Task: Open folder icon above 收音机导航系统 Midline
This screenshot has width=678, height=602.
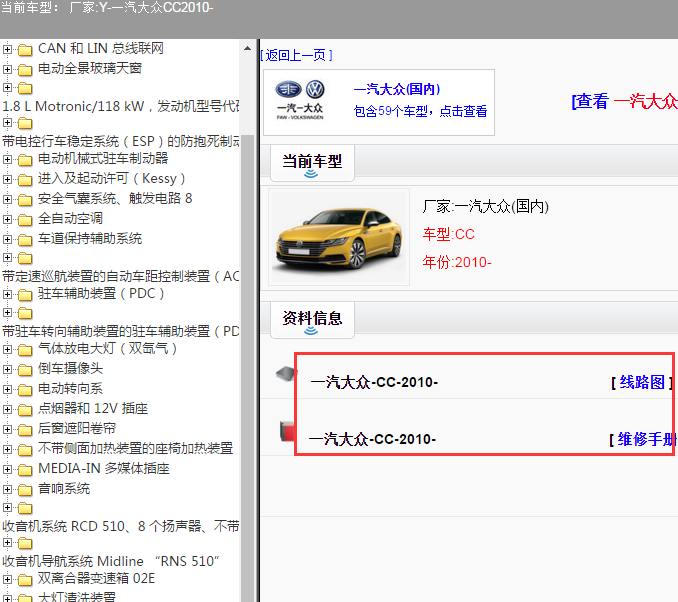Action: (25, 543)
